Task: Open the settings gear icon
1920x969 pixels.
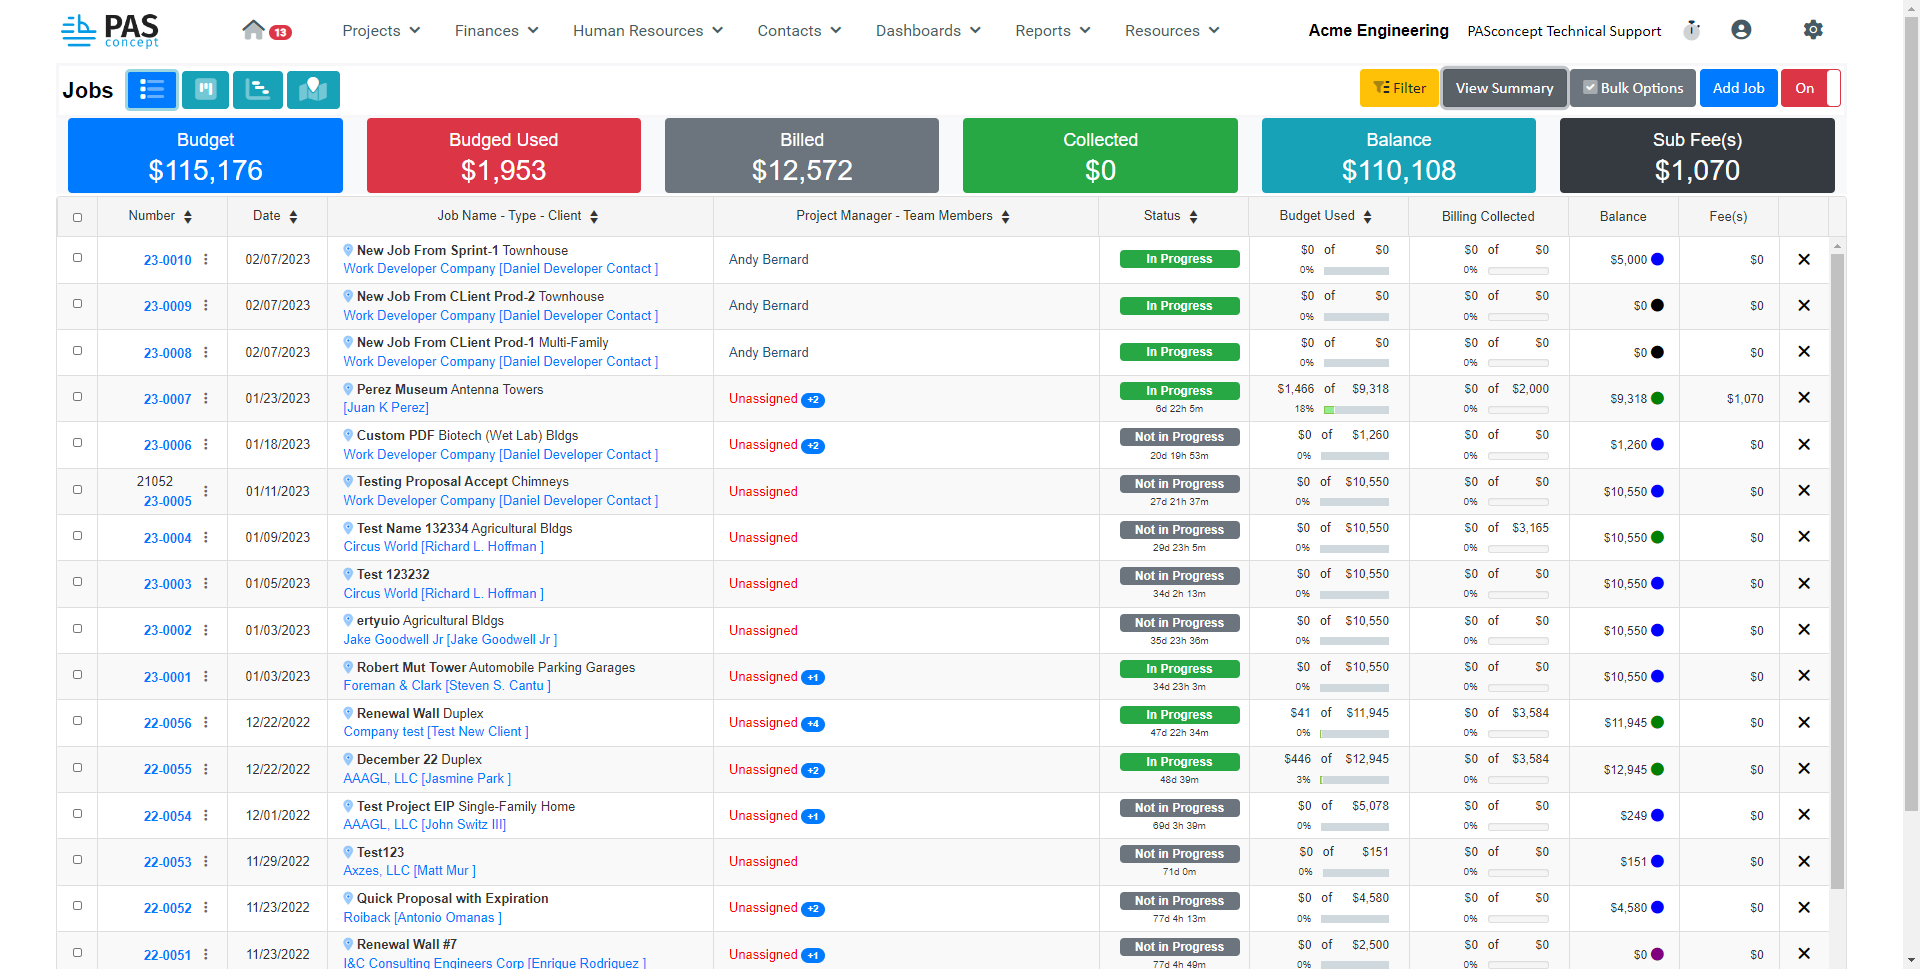Action: [x=1812, y=30]
